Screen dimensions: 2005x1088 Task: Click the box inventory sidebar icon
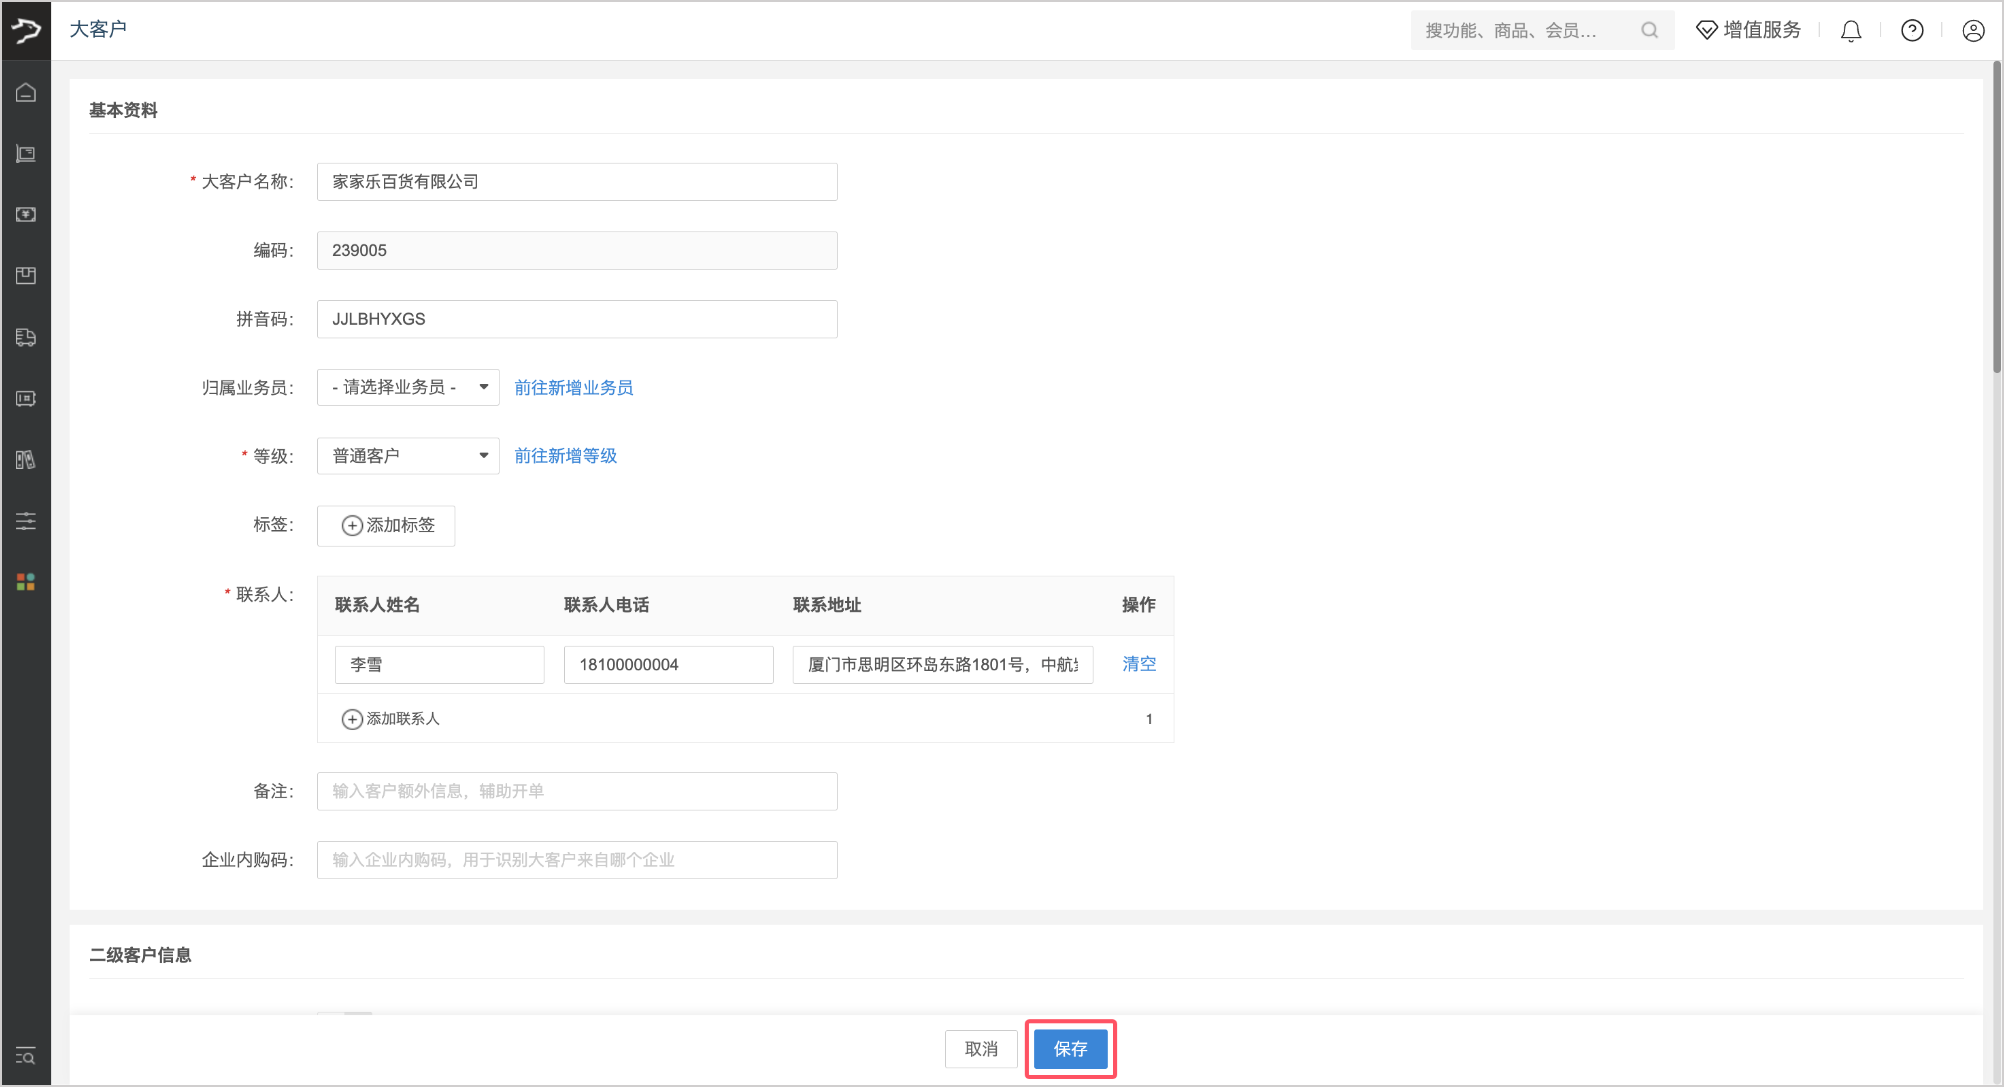[26, 276]
